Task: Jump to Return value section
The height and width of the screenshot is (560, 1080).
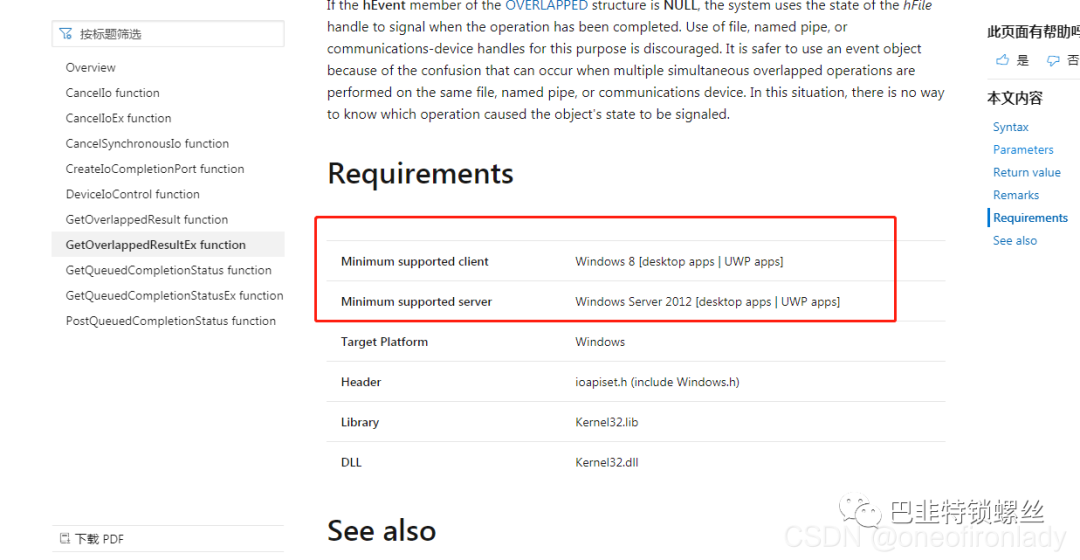Action: pyautogui.click(x=1026, y=172)
